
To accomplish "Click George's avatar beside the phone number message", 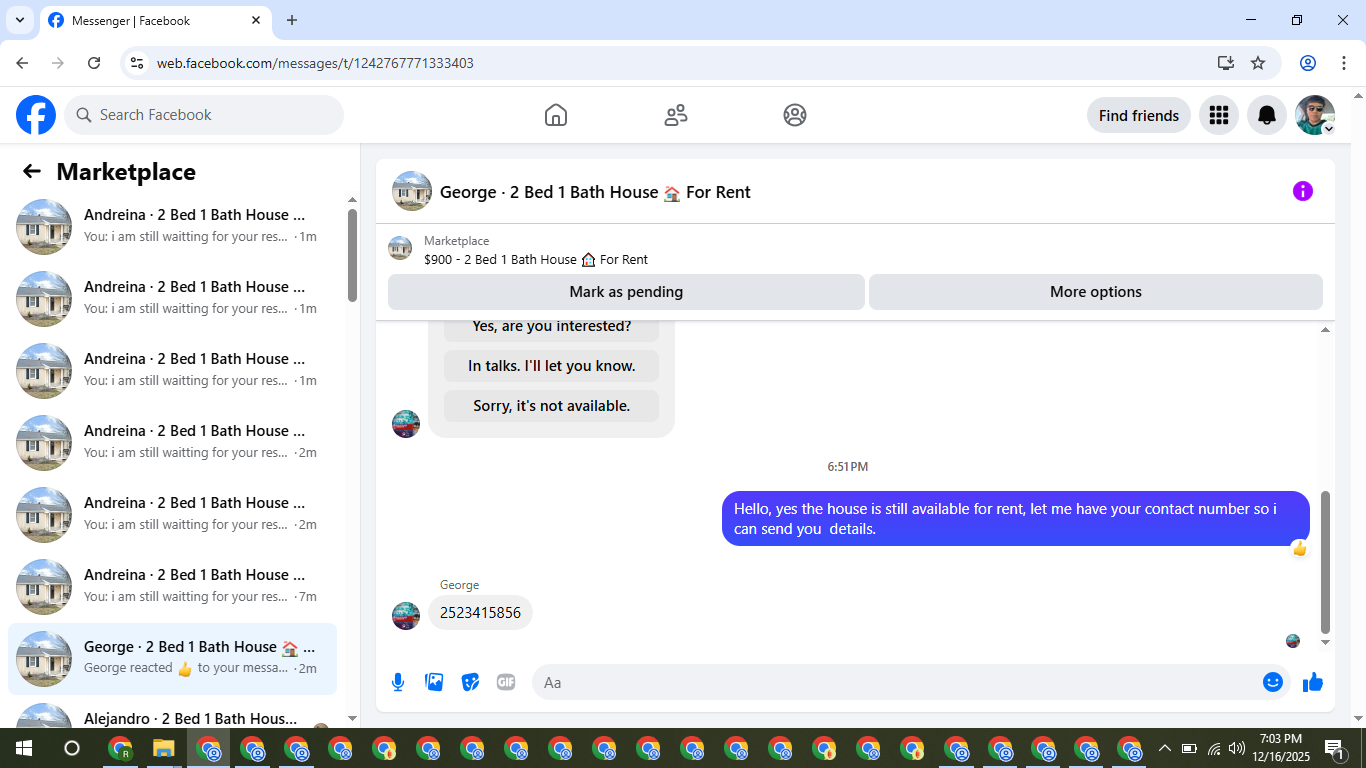I will pyautogui.click(x=406, y=616).
